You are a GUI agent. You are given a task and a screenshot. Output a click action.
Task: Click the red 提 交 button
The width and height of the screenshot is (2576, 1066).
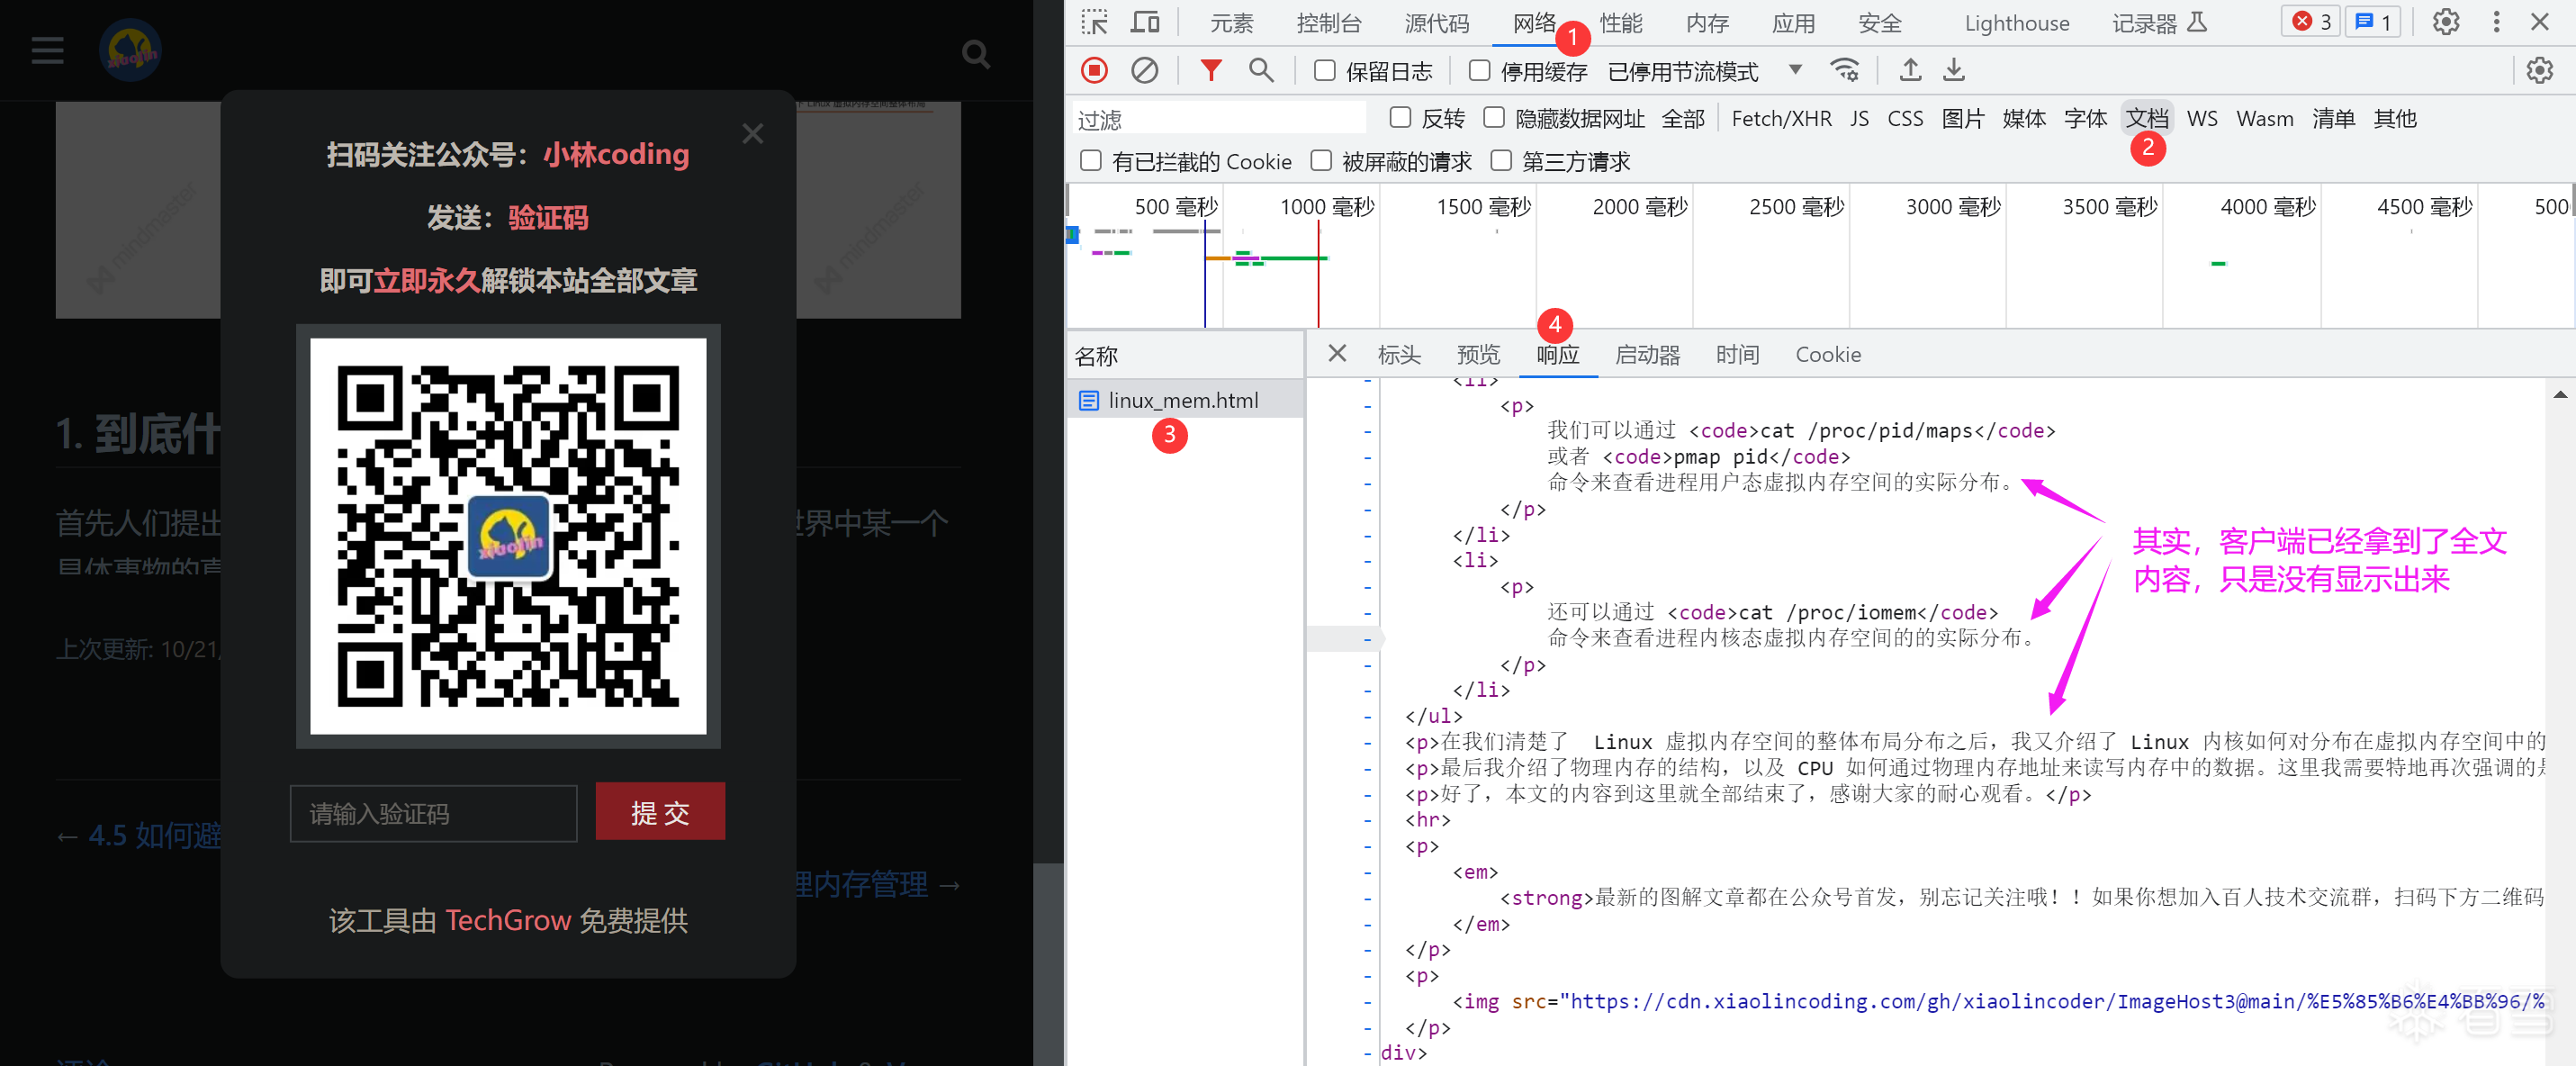tap(660, 812)
